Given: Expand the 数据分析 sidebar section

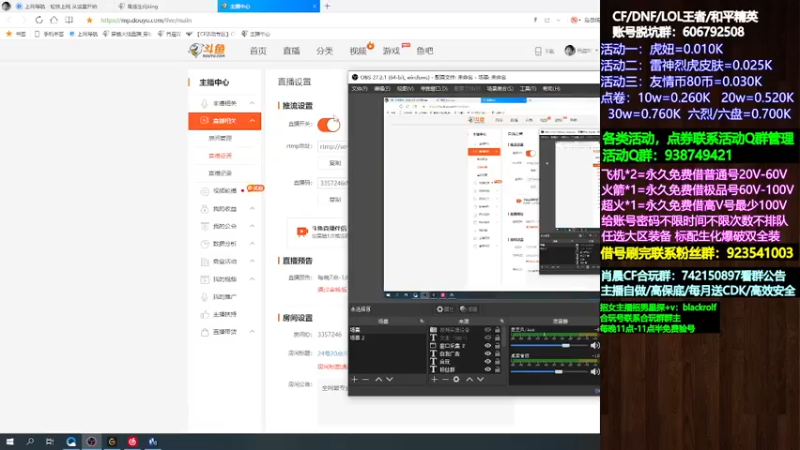Looking at the screenshot, I should [x=252, y=244].
